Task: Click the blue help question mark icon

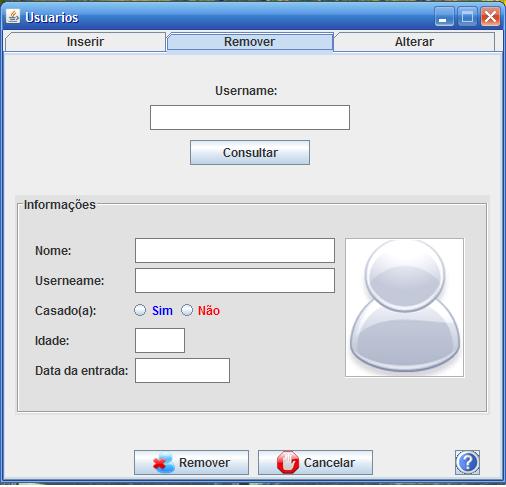Action: [x=467, y=462]
